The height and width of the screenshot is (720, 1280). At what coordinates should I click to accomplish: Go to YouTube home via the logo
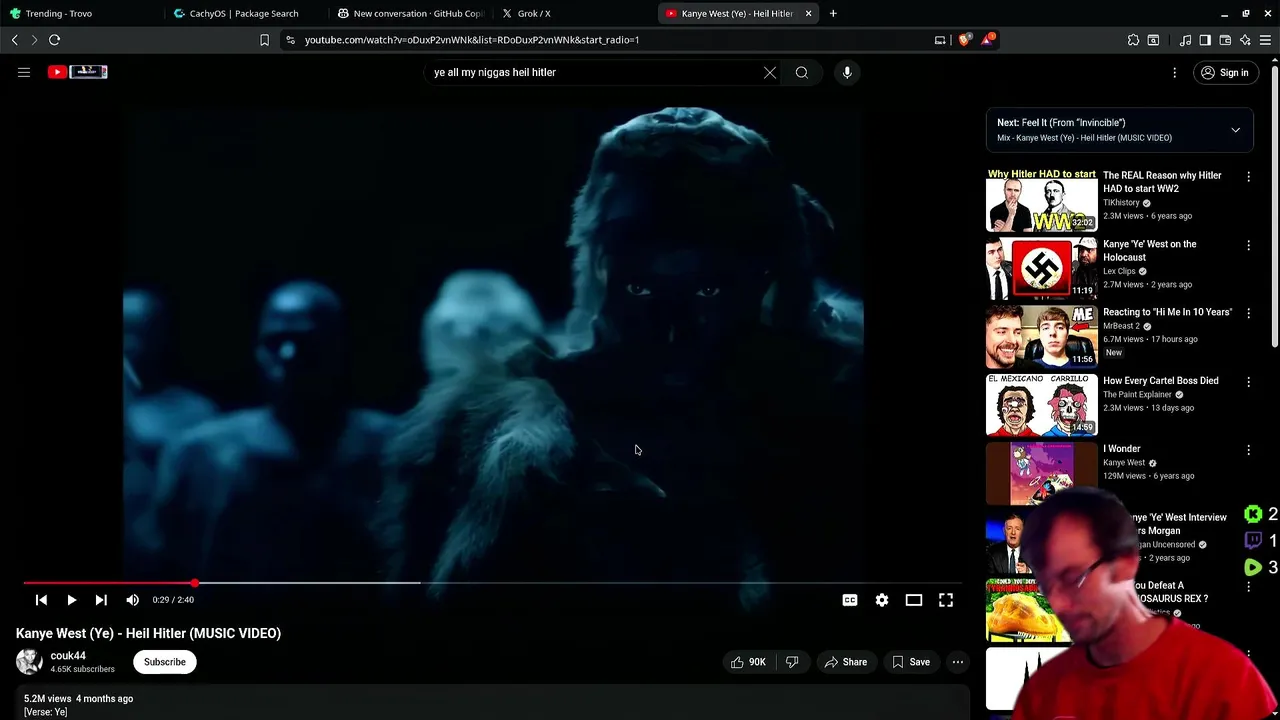pyautogui.click(x=77, y=72)
